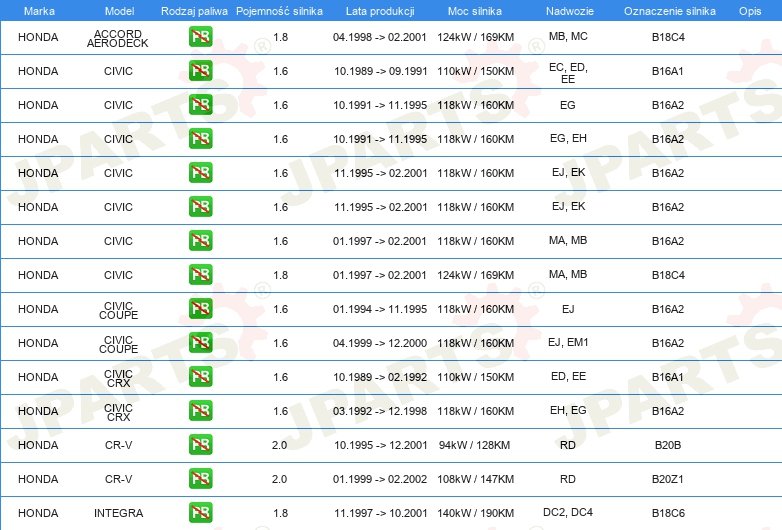Select the 10.1995 -> 12.2001 production years cell
Viewport: 782px width, 530px height.
[381, 445]
